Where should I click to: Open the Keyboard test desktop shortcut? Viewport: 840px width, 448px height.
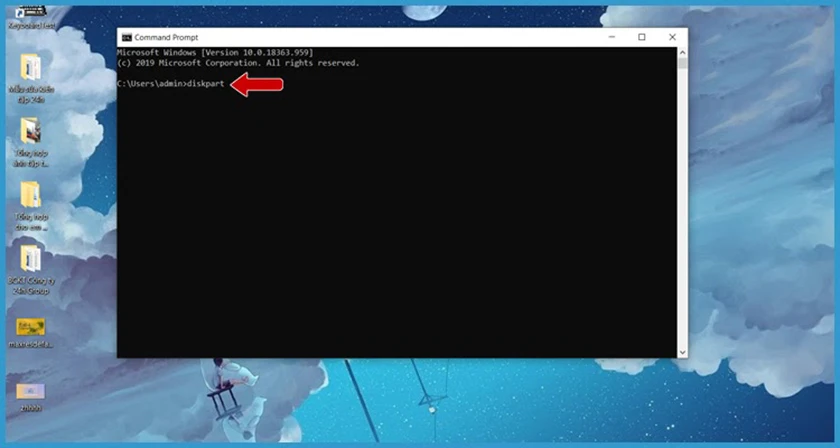click(32, 17)
